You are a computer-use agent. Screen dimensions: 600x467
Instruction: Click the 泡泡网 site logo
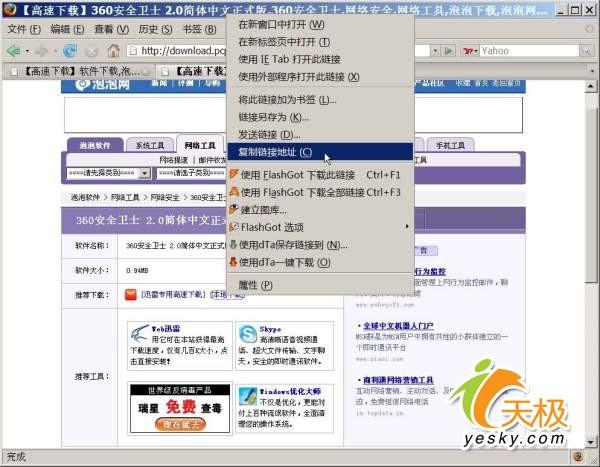(103, 85)
